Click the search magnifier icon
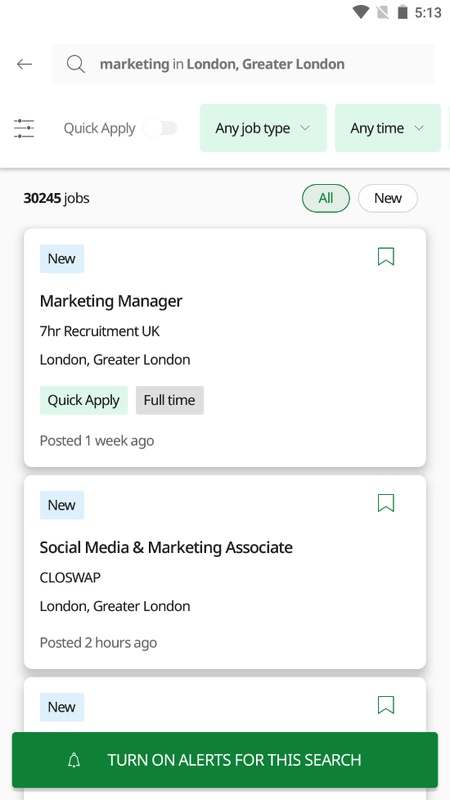450x800 pixels. pos(76,64)
